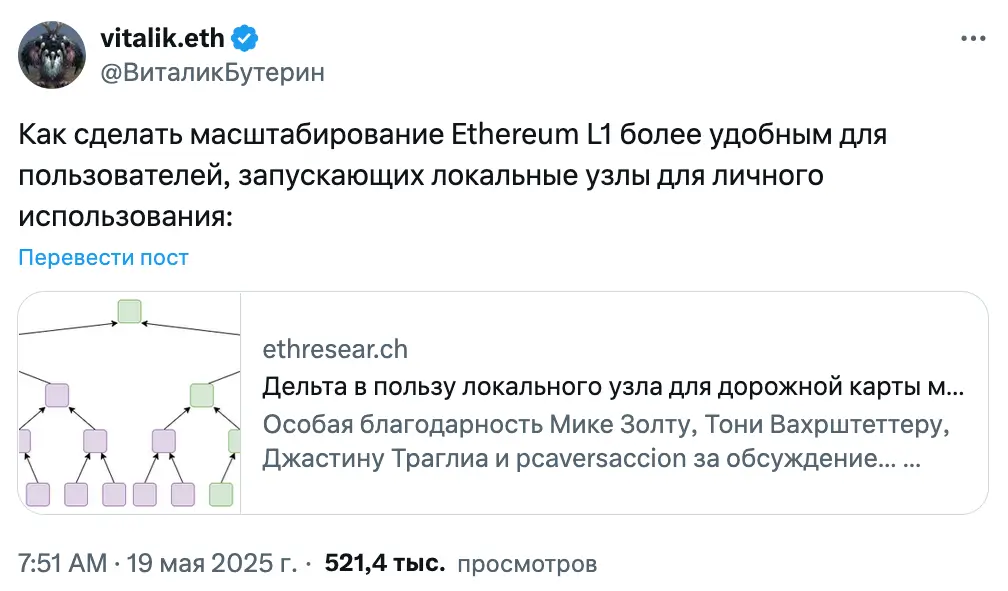
Task: Open the @ВиталикБутерин handle link
Action: click(x=212, y=72)
